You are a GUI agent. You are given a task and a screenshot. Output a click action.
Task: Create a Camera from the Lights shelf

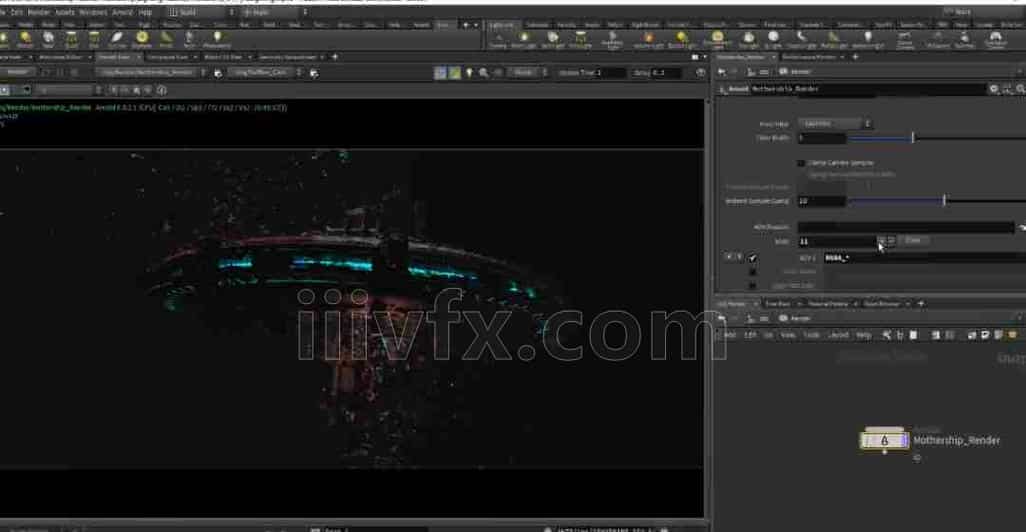(498, 39)
